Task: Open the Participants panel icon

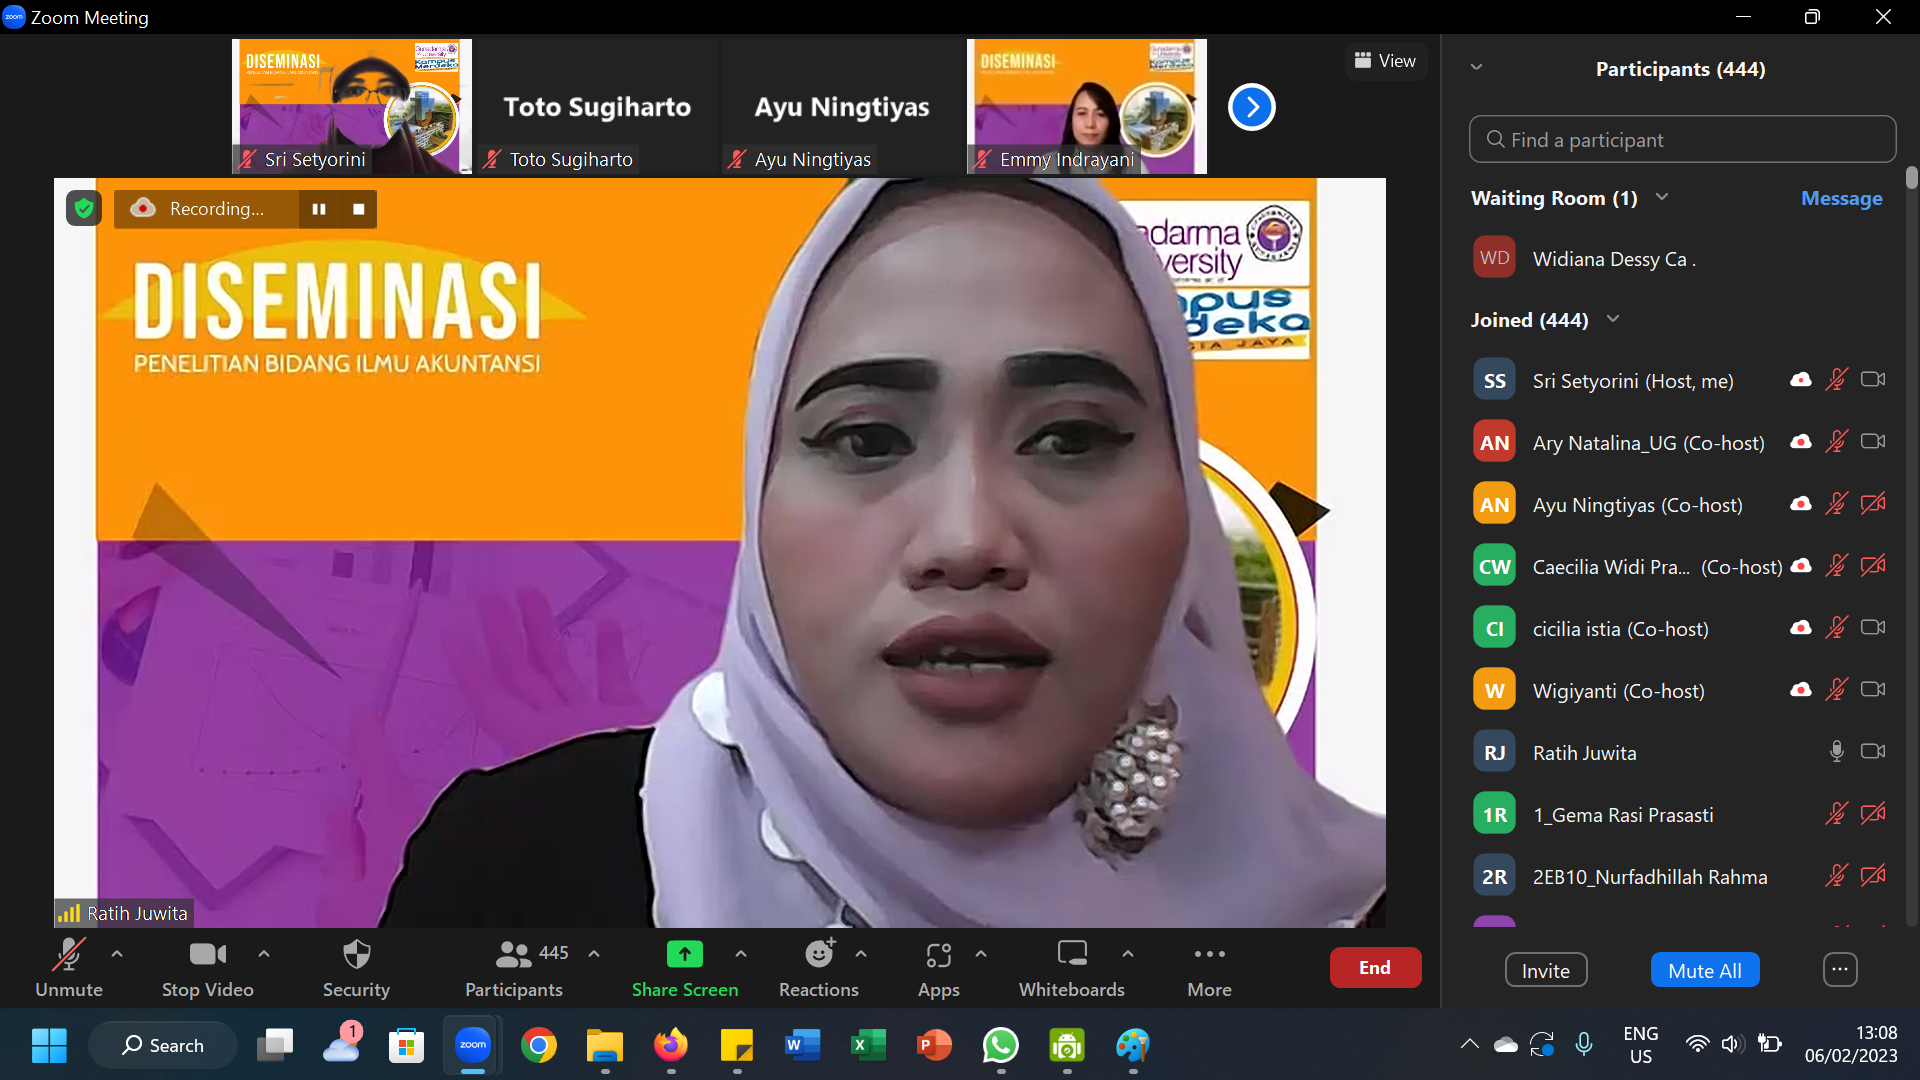Action: [x=514, y=955]
